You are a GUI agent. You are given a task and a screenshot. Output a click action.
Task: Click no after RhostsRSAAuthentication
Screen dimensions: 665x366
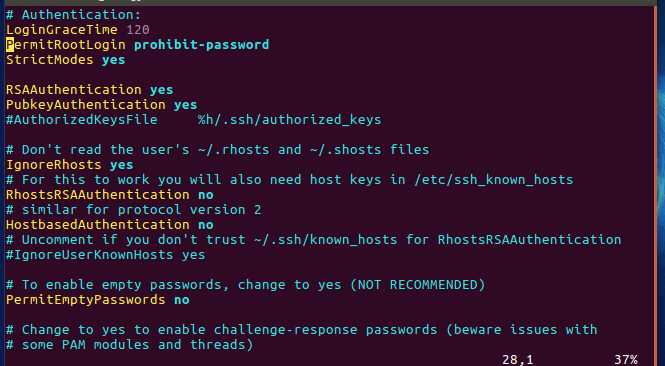pyautogui.click(x=206, y=195)
